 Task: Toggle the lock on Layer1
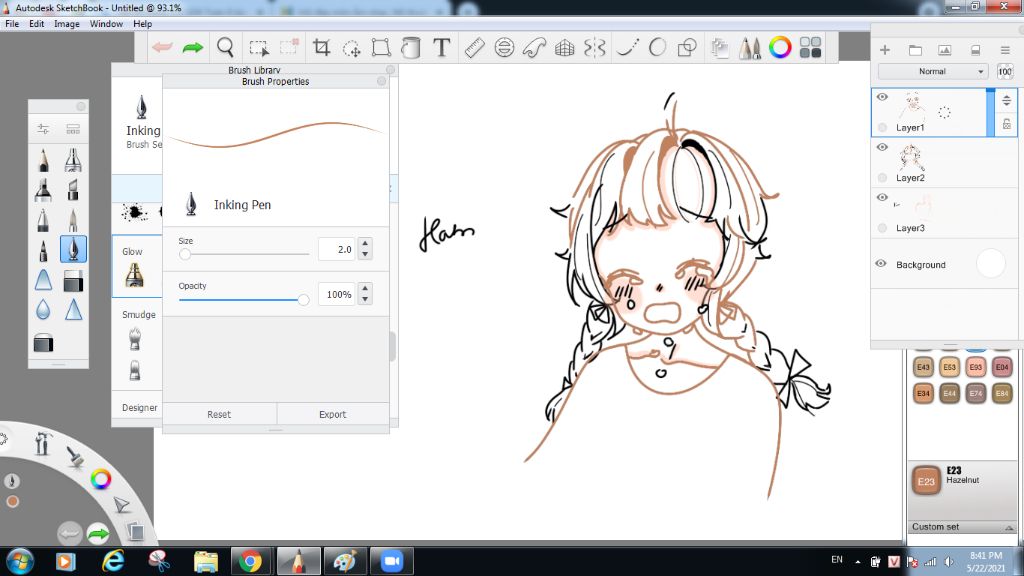click(x=1007, y=124)
